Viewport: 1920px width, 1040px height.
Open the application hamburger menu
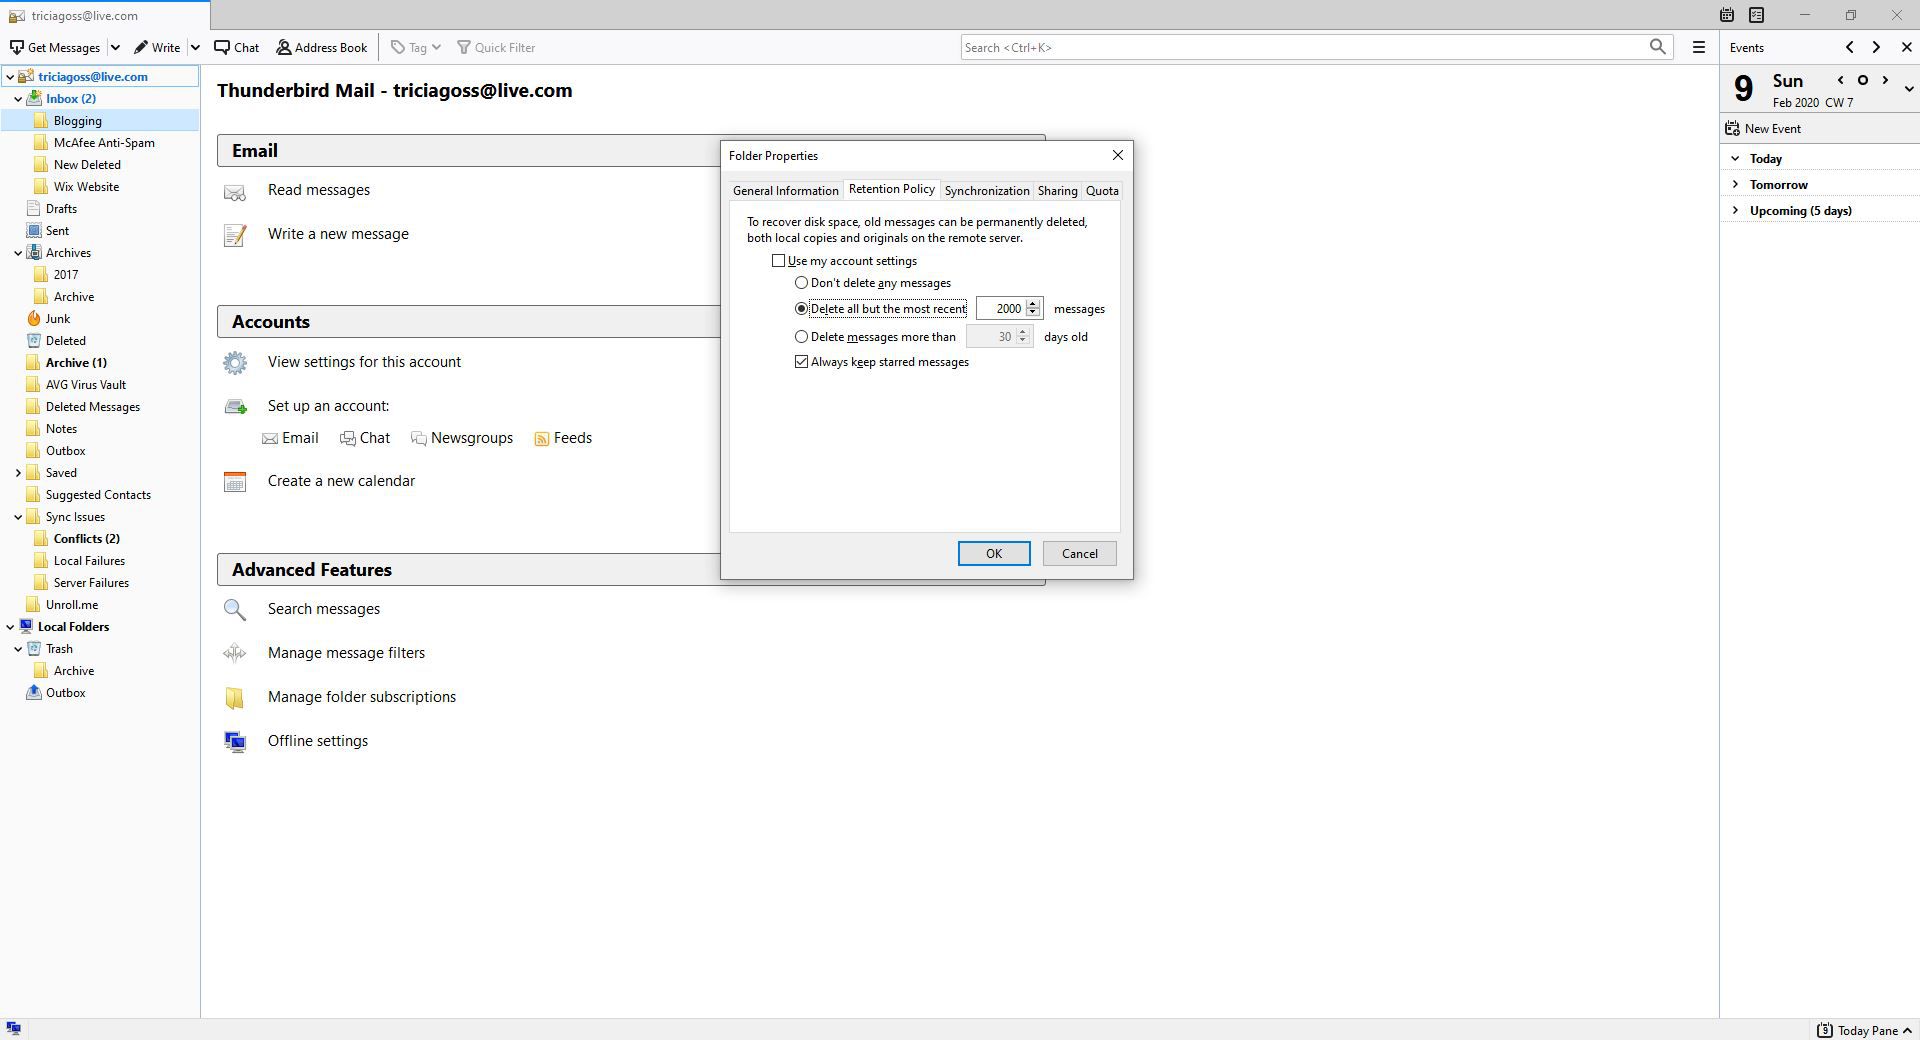(1698, 47)
